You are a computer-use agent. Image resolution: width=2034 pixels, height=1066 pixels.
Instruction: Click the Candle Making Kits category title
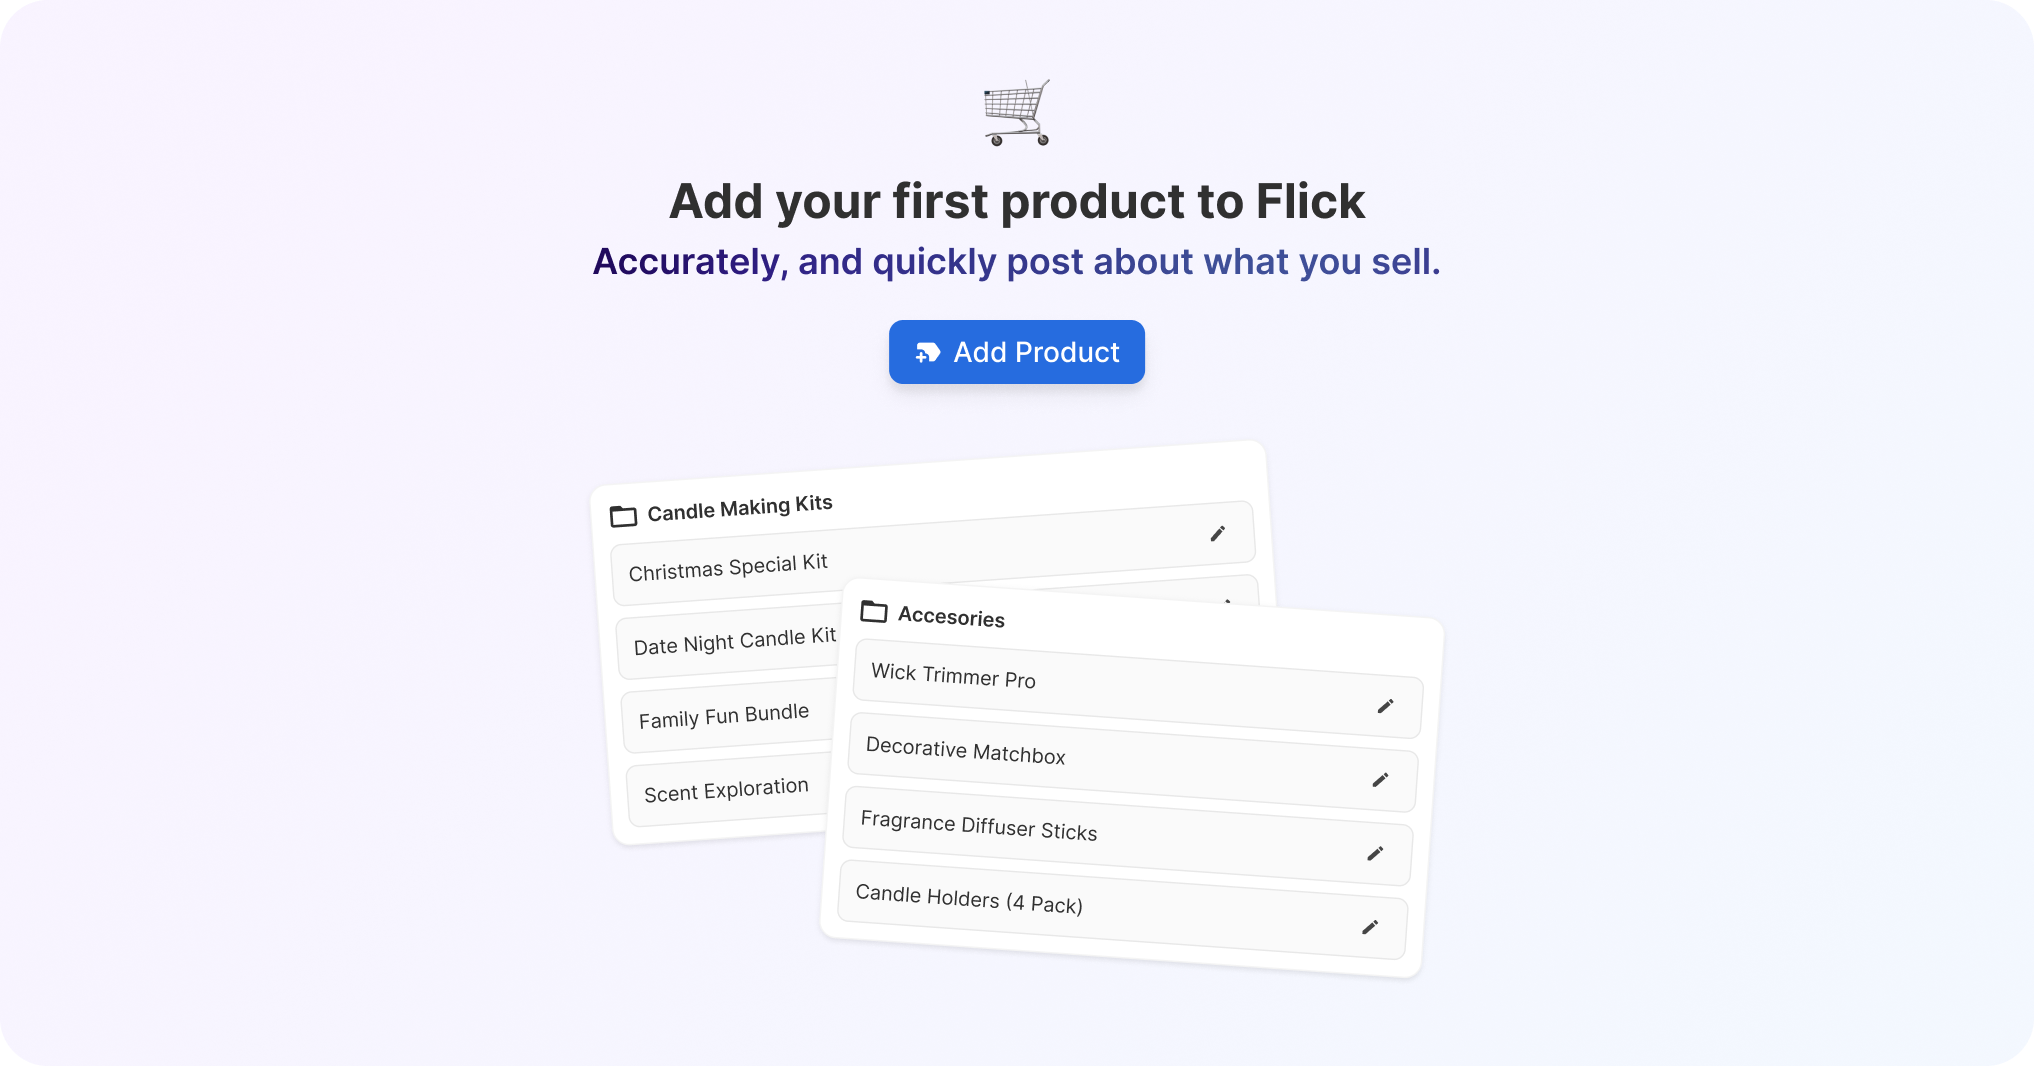(x=740, y=508)
